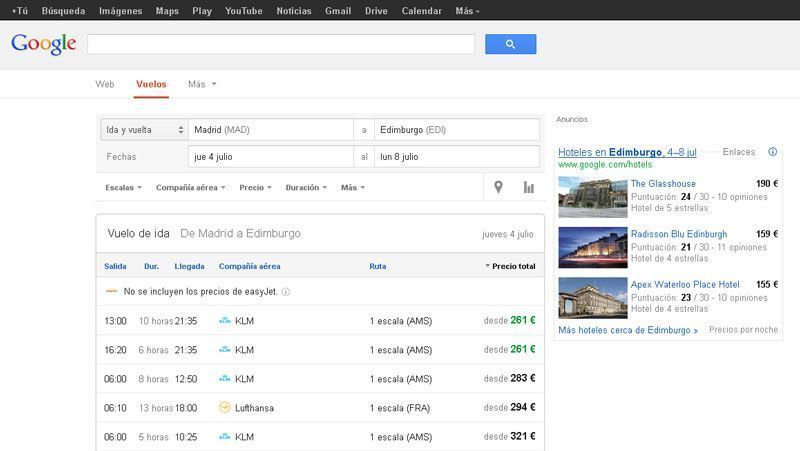The image size is (800, 451).
Task: Select the Vuelos tab
Action: click(x=151, y=84)
